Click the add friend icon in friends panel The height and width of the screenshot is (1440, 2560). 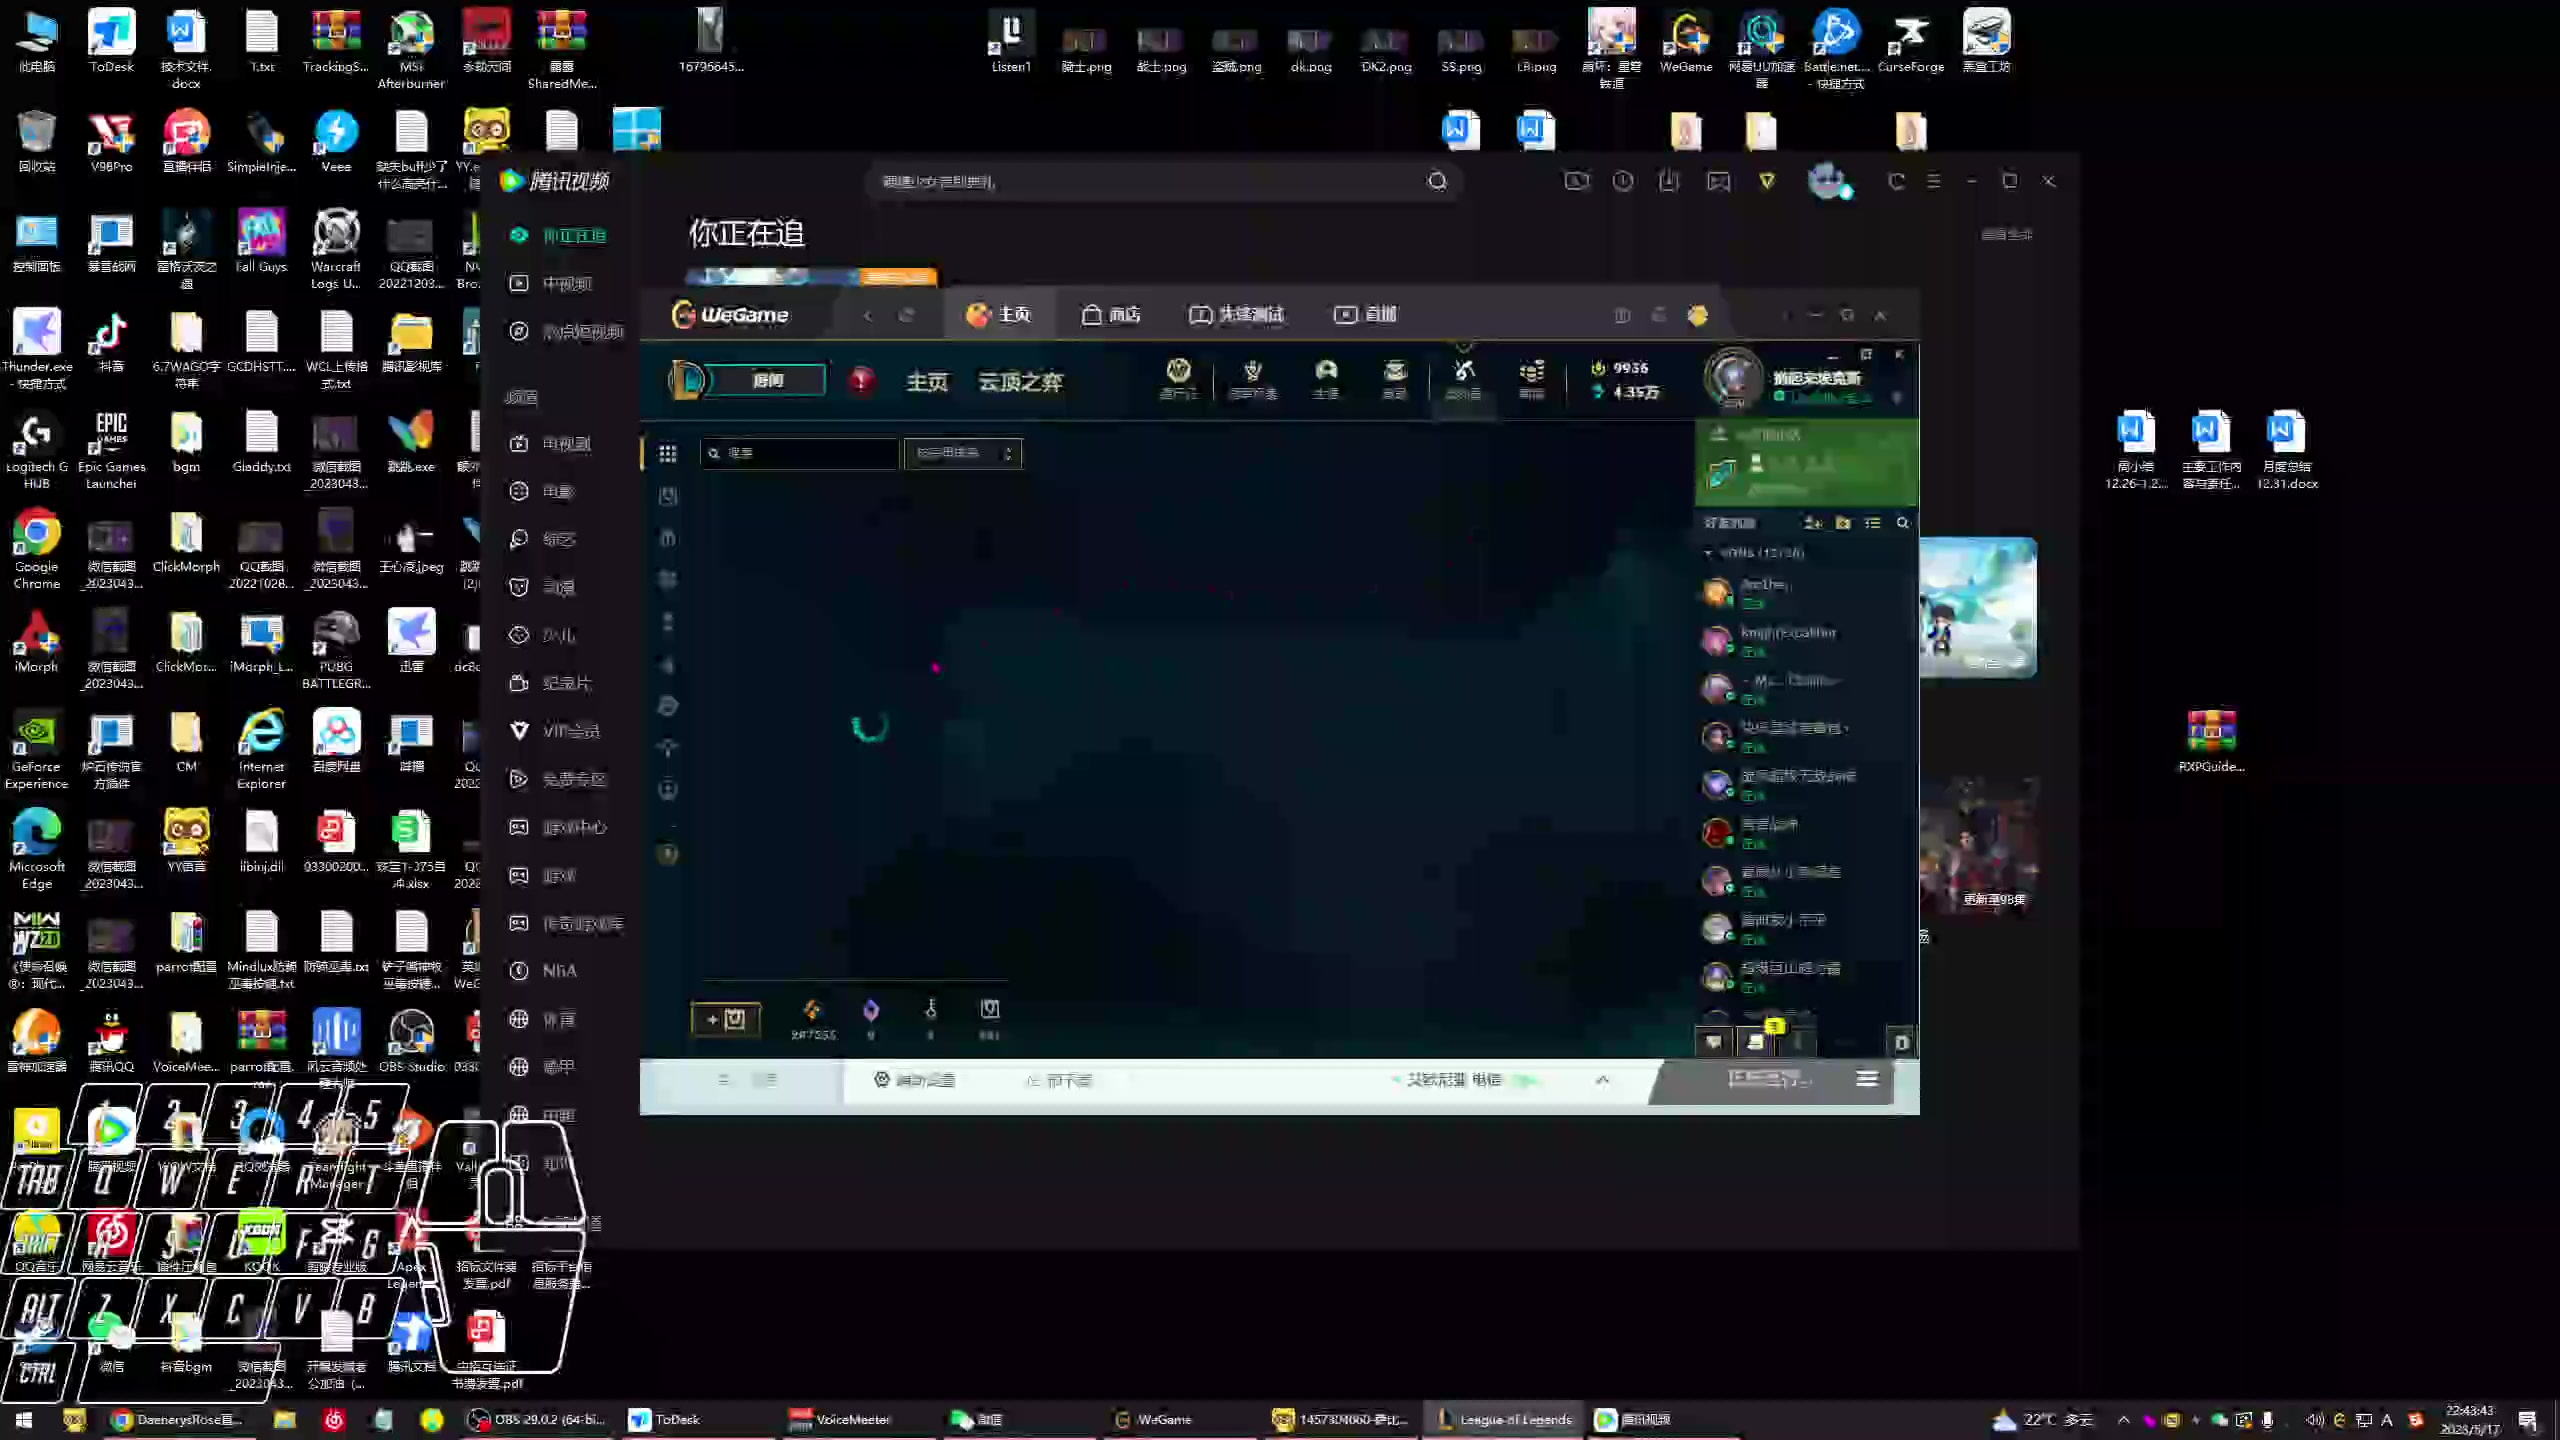[1812, 523]
